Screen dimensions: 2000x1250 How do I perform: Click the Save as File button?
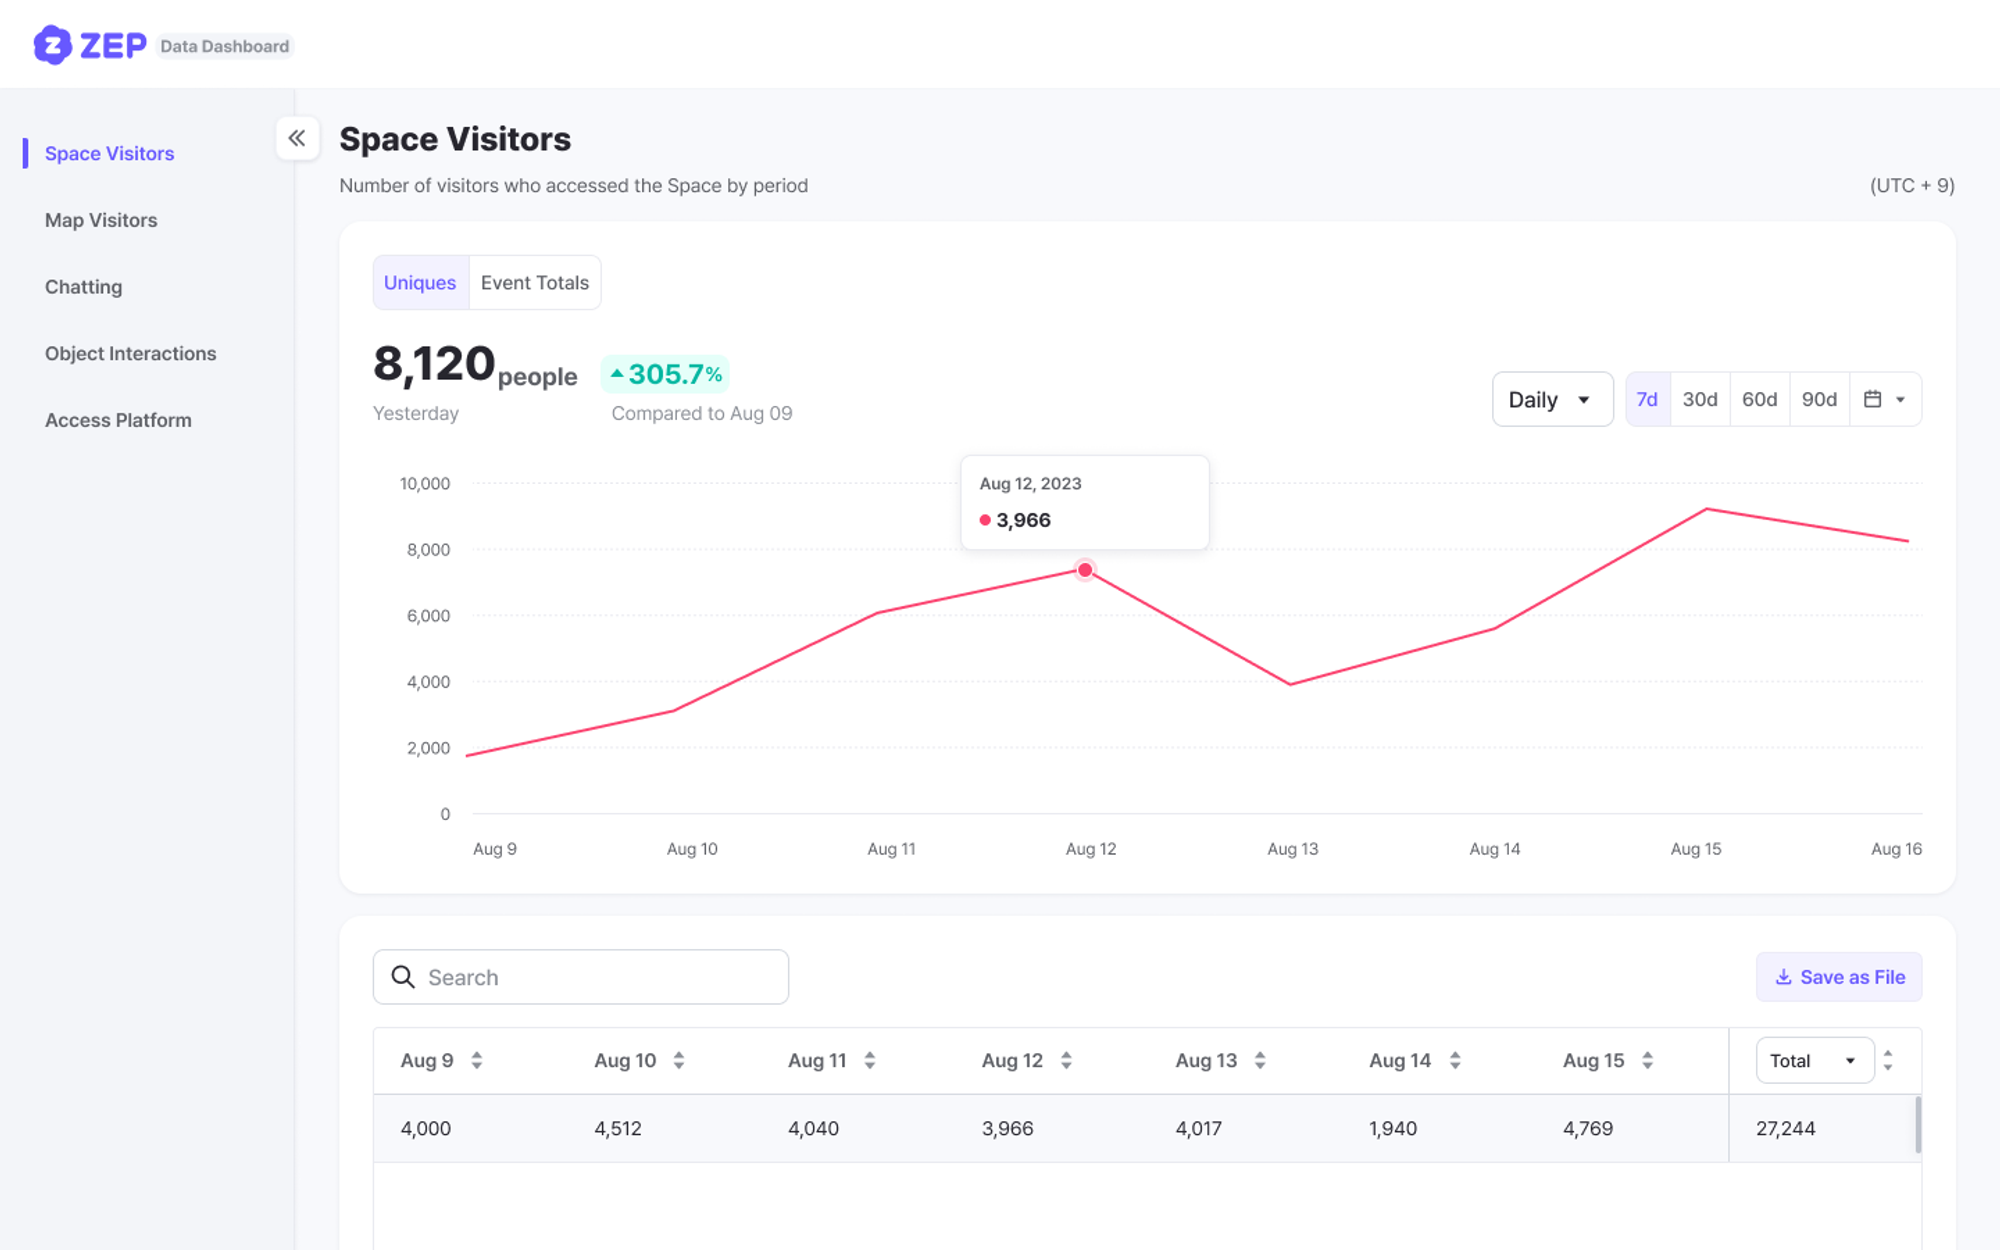(1839, 977)
